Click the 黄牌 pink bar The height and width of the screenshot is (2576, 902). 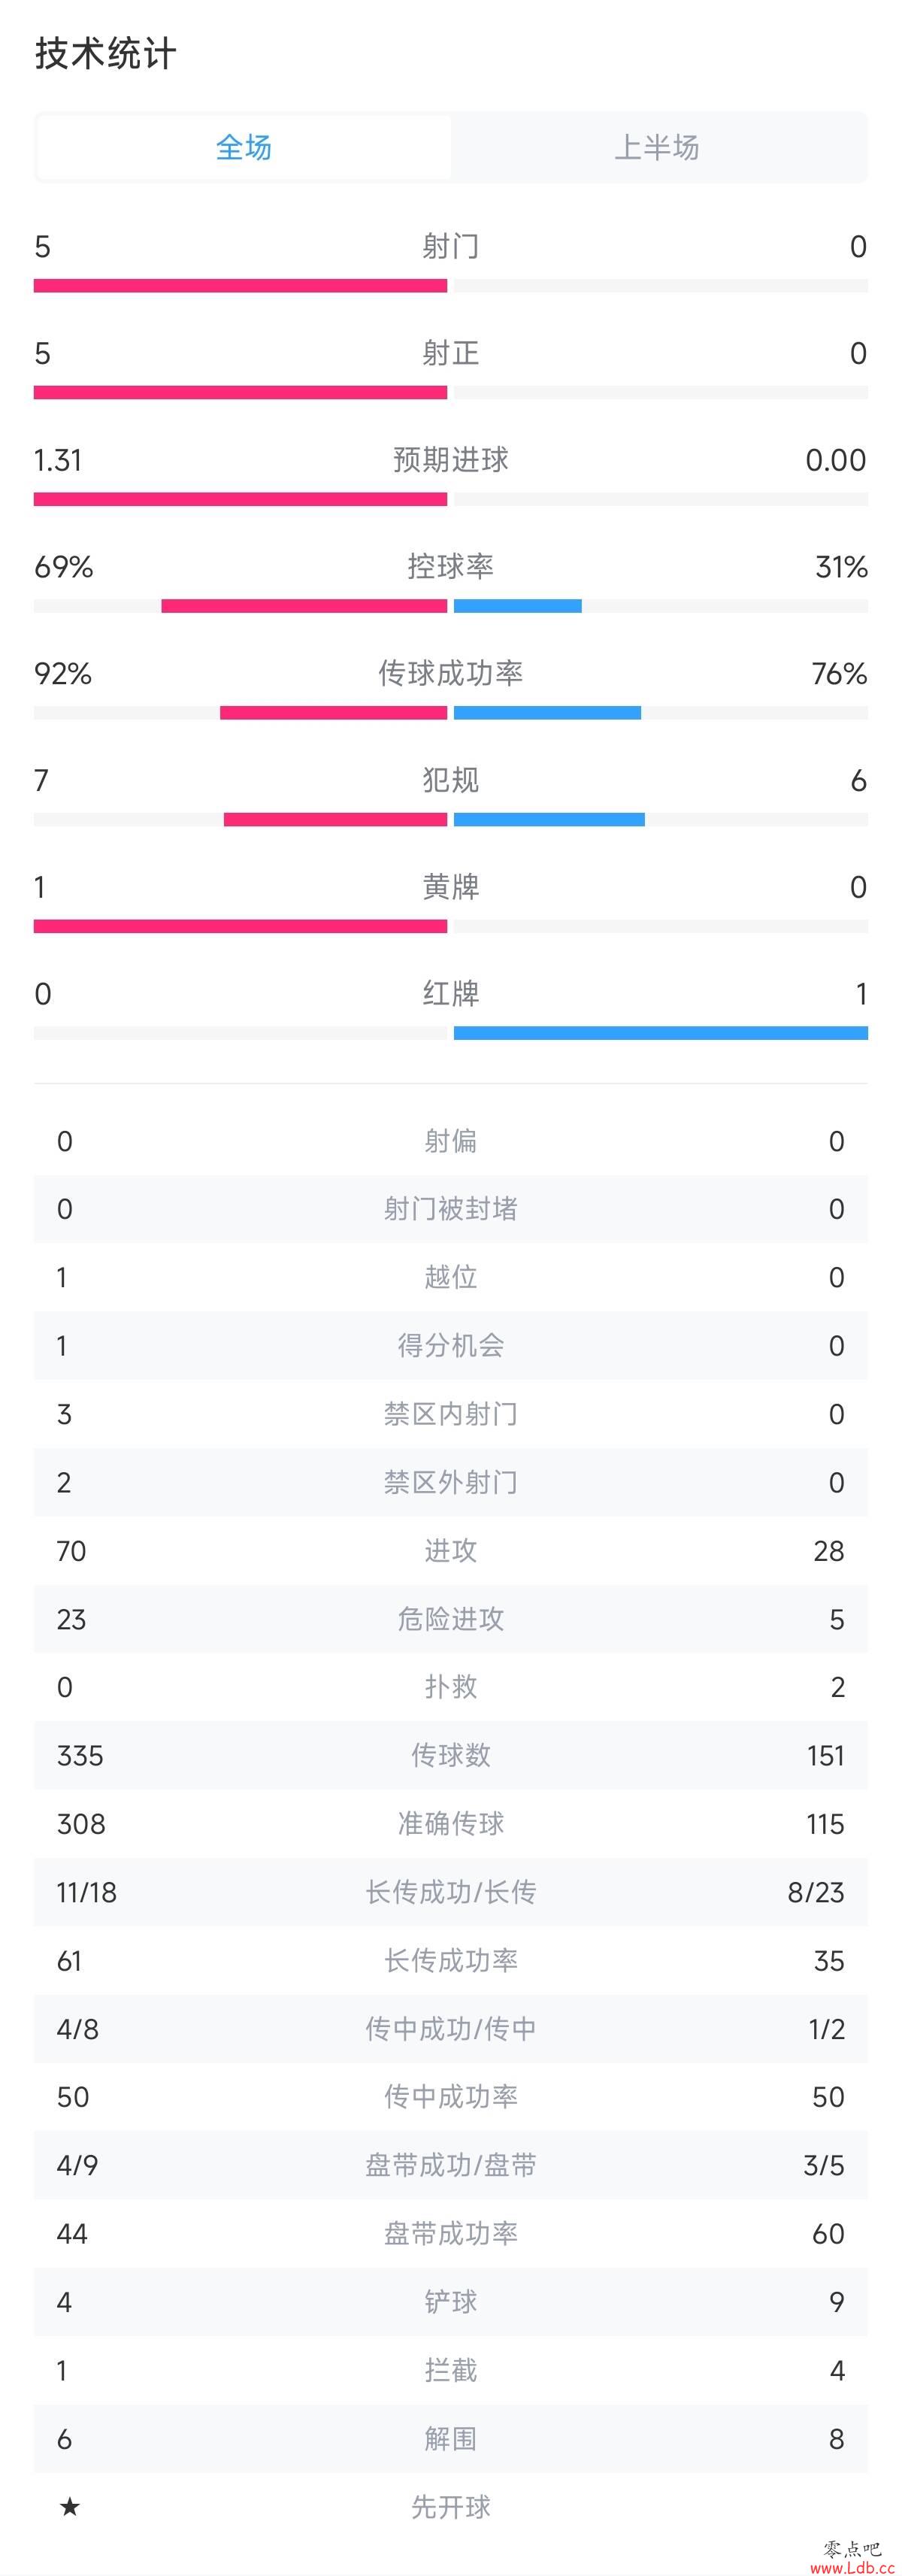pos(240,926)
